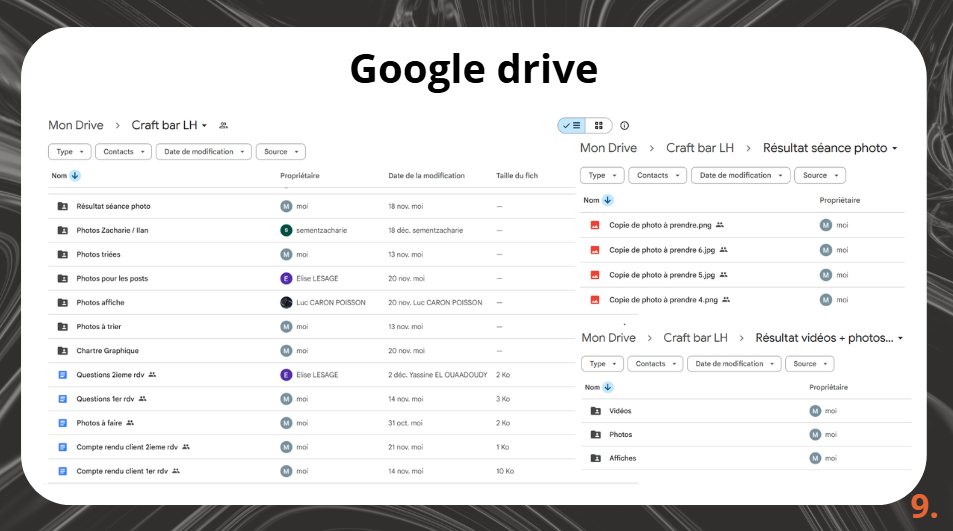The image size is (953, 531).
Task: Open the Contacts filter above Résultat séance photo row
Action: pyautogui.click(x=657, y=175)
